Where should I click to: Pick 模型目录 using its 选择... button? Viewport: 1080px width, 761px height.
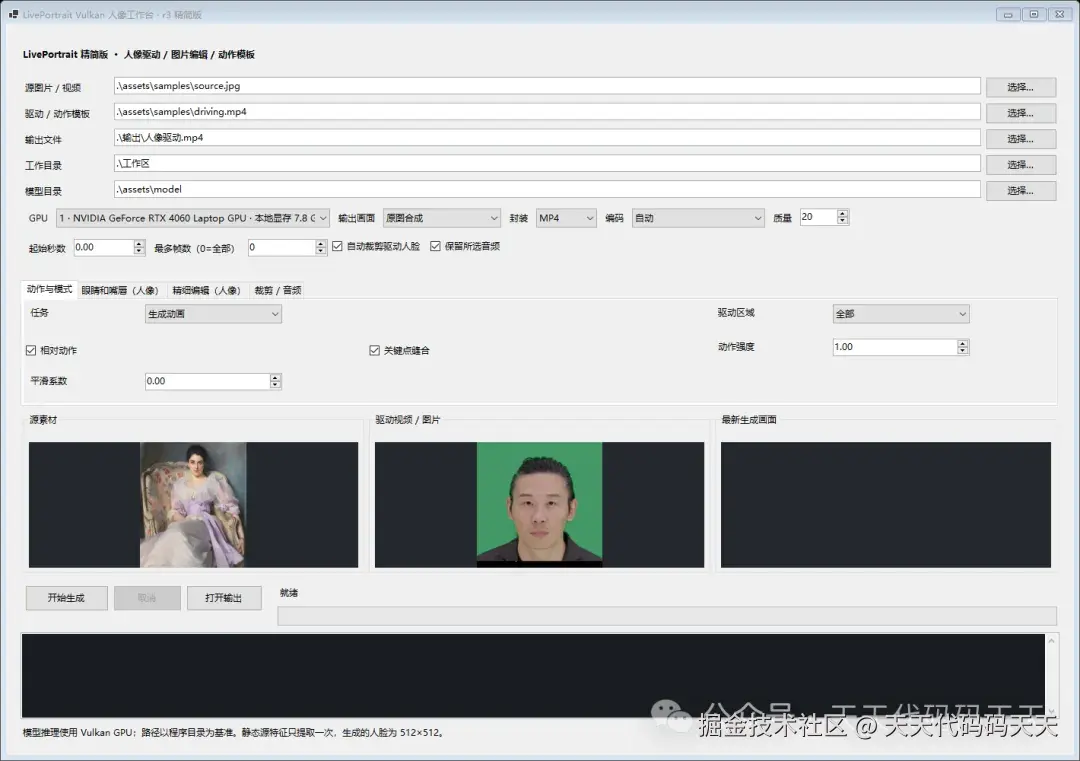click(x=1021, y=191)
